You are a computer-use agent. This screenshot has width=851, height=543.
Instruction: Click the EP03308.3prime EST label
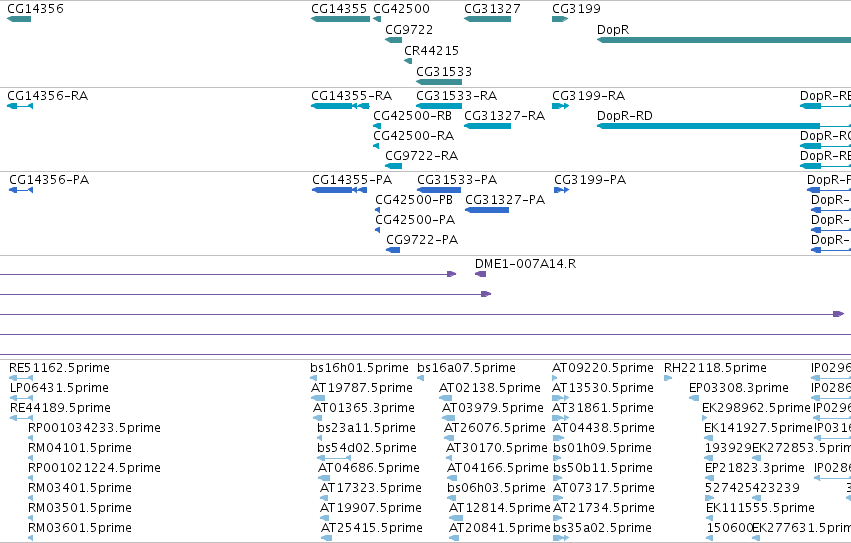click(739, 388)
